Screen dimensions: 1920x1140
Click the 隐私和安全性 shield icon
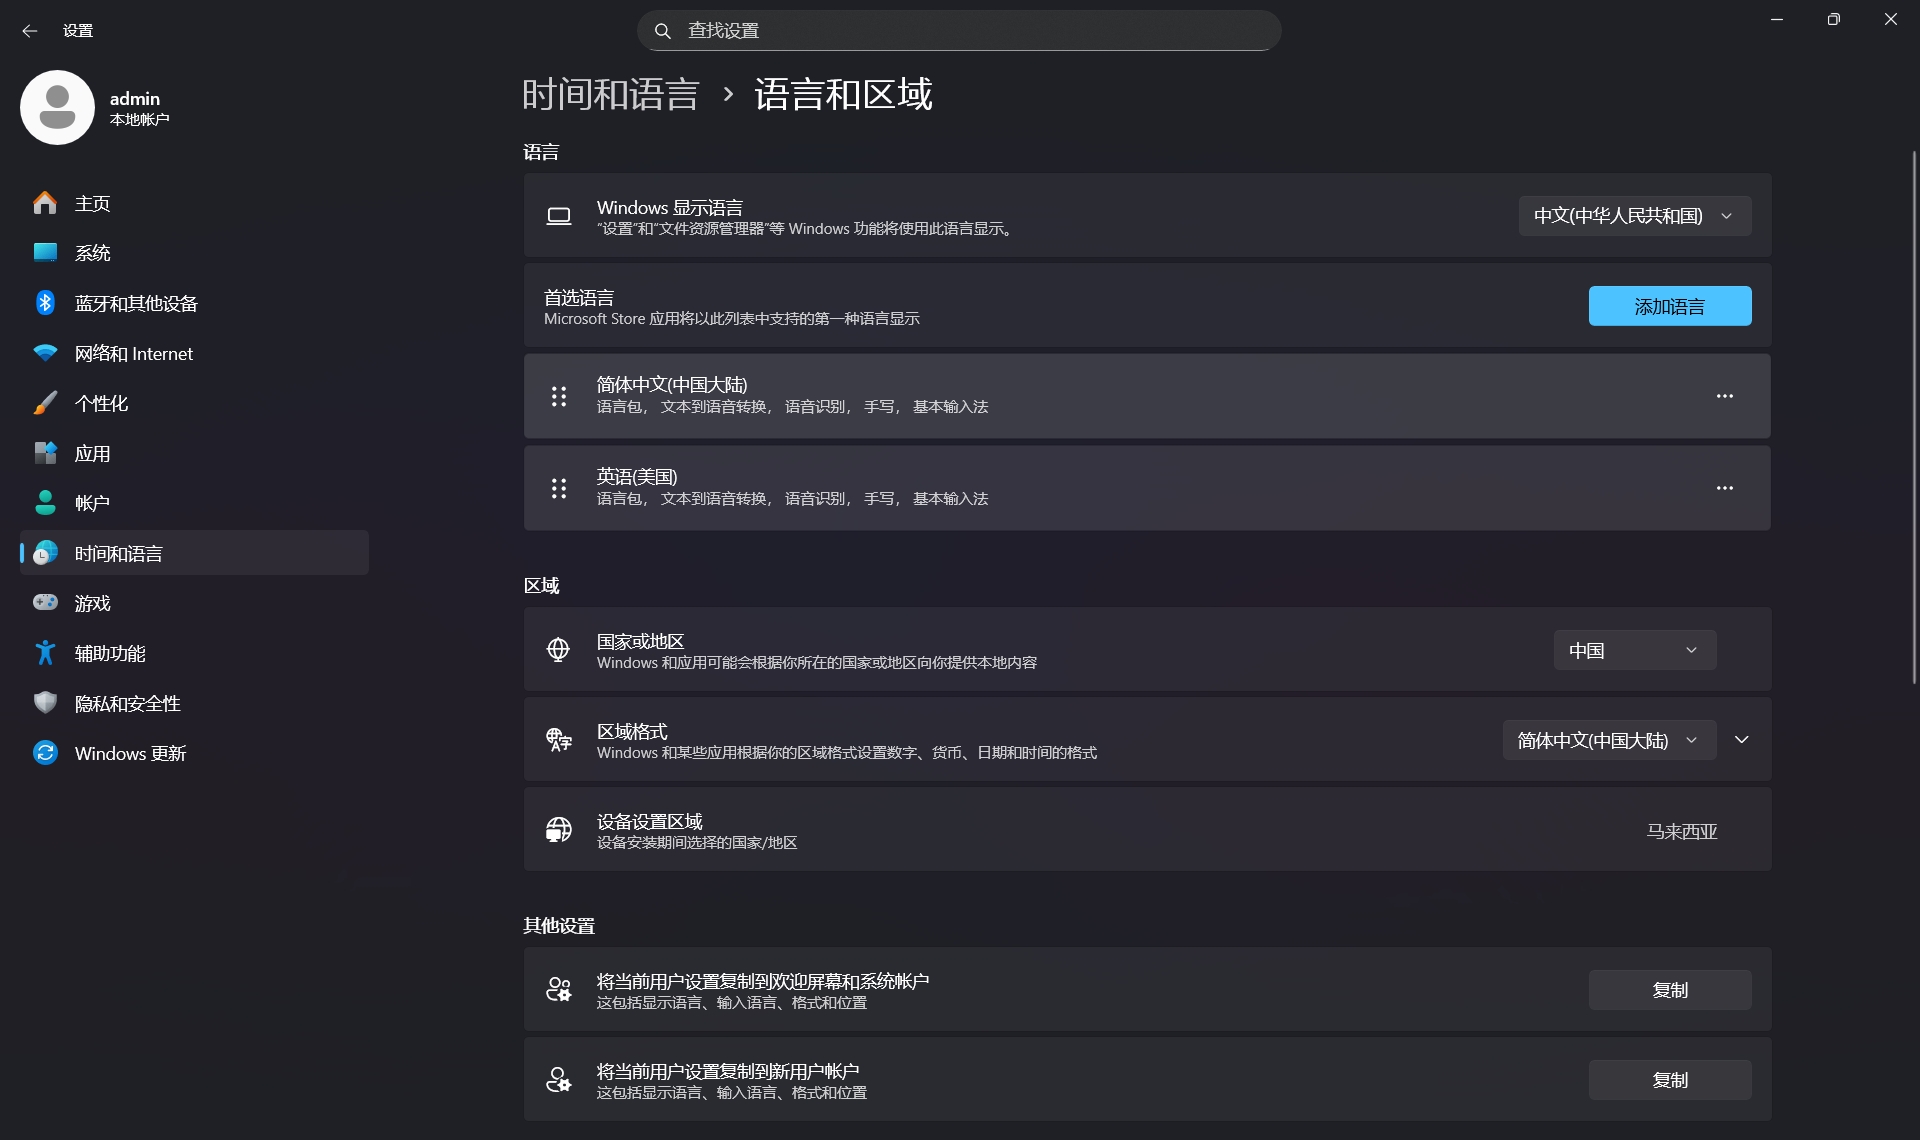pos(45,703)
